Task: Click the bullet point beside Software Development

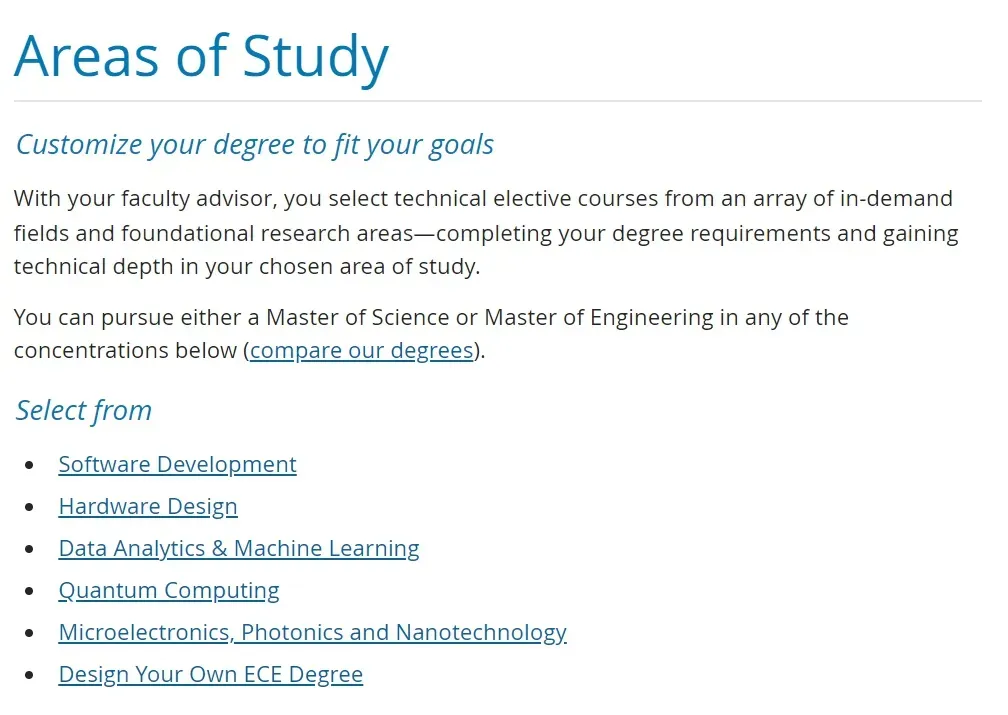Action: point(31,466)
